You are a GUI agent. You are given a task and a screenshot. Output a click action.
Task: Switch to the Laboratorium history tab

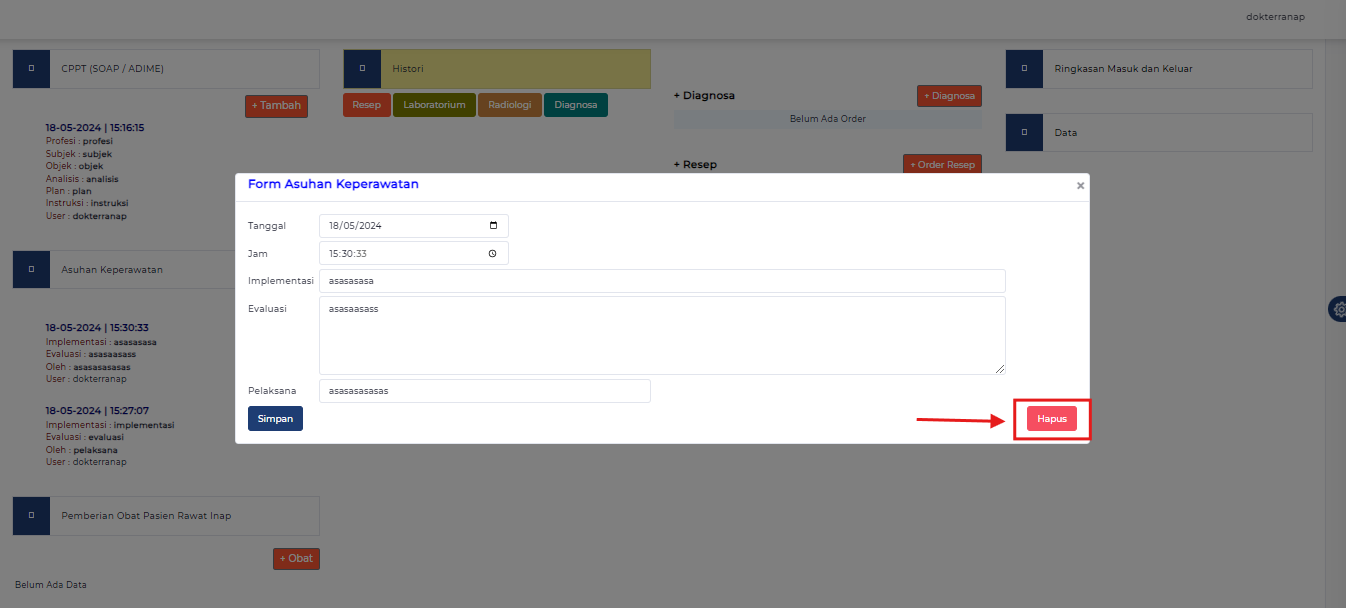click(434, 104)
